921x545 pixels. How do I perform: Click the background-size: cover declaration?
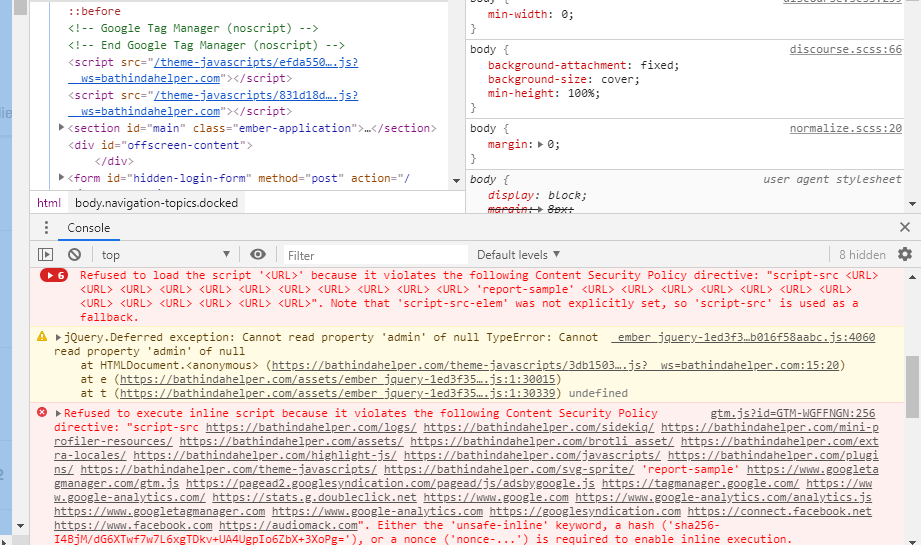click(x=563, y=79)
